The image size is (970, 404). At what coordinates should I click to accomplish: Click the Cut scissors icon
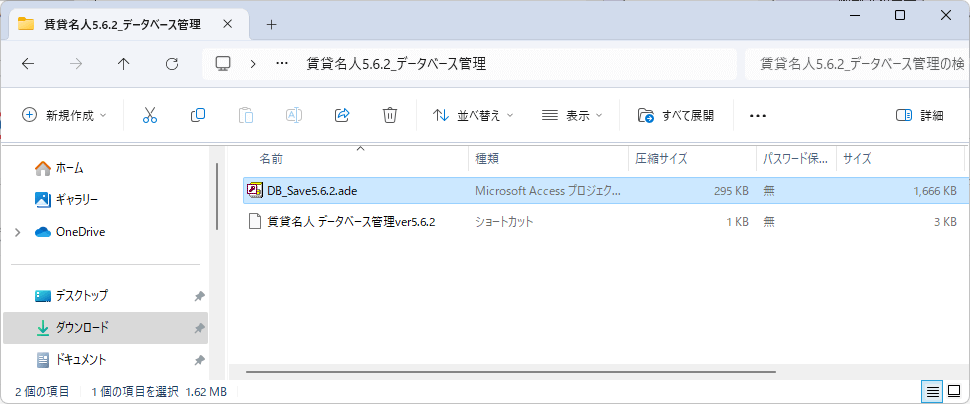point(150,115)
